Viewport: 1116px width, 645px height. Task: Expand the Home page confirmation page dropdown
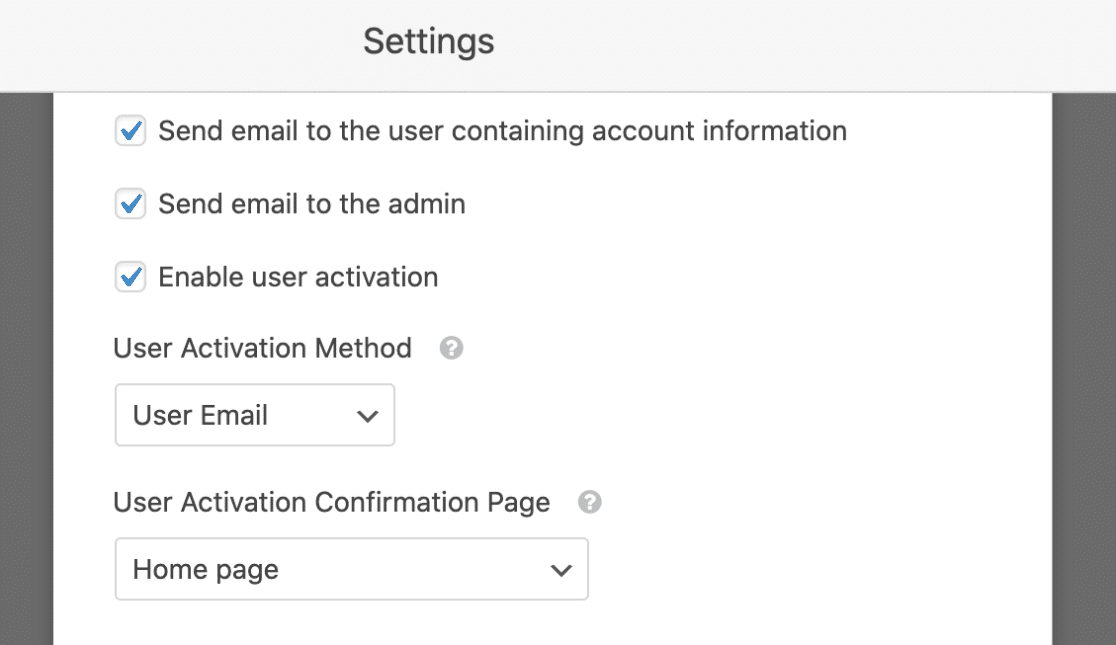coord(352,569)
